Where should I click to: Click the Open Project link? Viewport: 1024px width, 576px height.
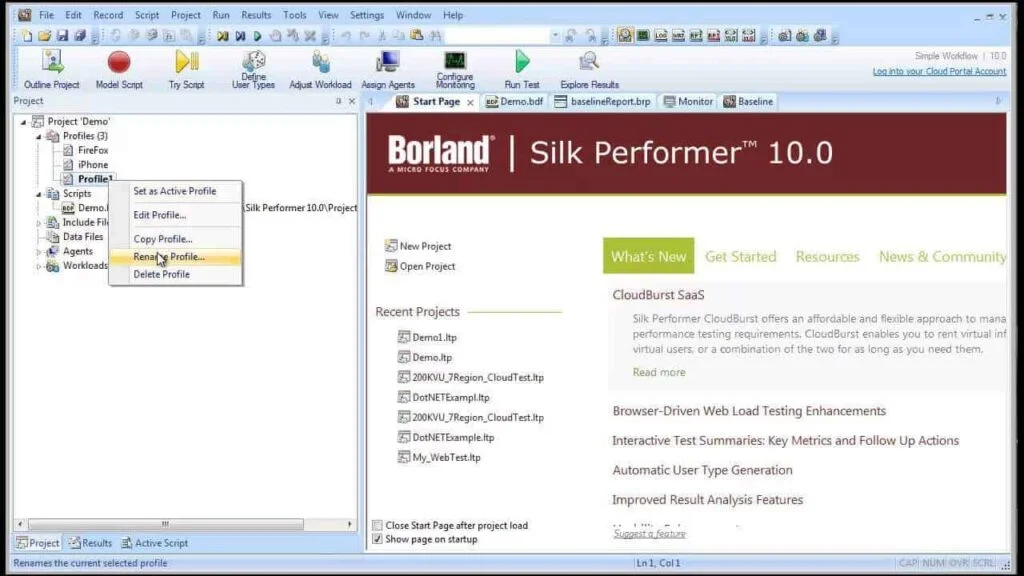420,266
